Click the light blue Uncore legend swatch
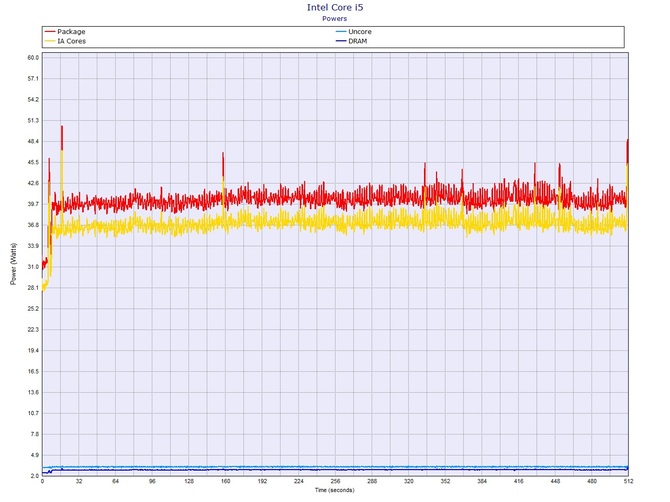The height and width of the screenshot is (502, 670). point(341,32)
